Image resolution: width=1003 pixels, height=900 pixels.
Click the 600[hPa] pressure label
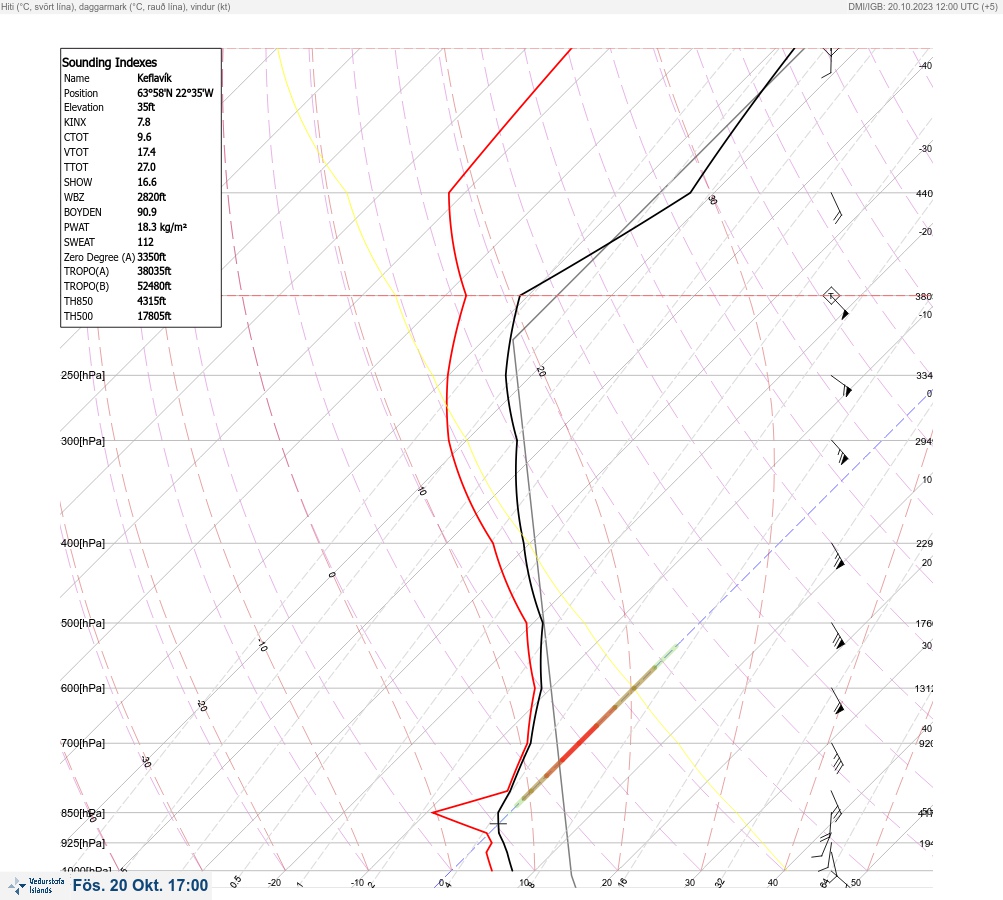click(x=83, y=688)
